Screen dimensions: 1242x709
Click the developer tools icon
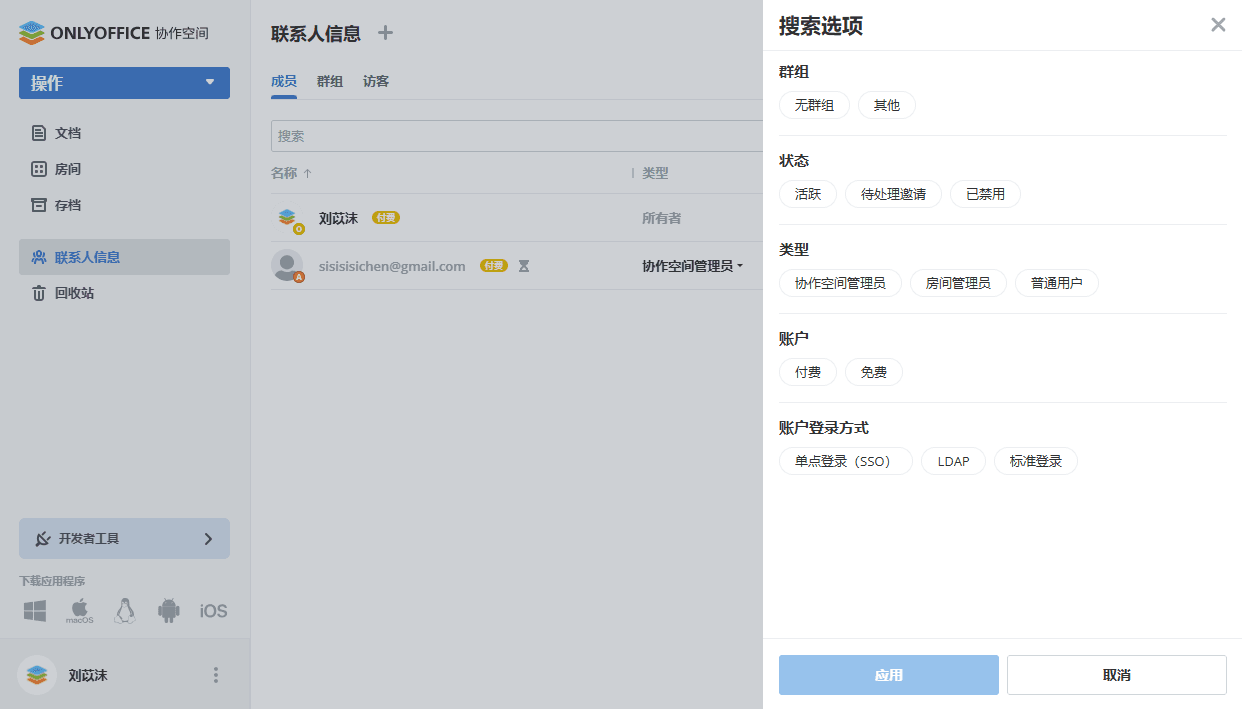click(x=43, y=538)
